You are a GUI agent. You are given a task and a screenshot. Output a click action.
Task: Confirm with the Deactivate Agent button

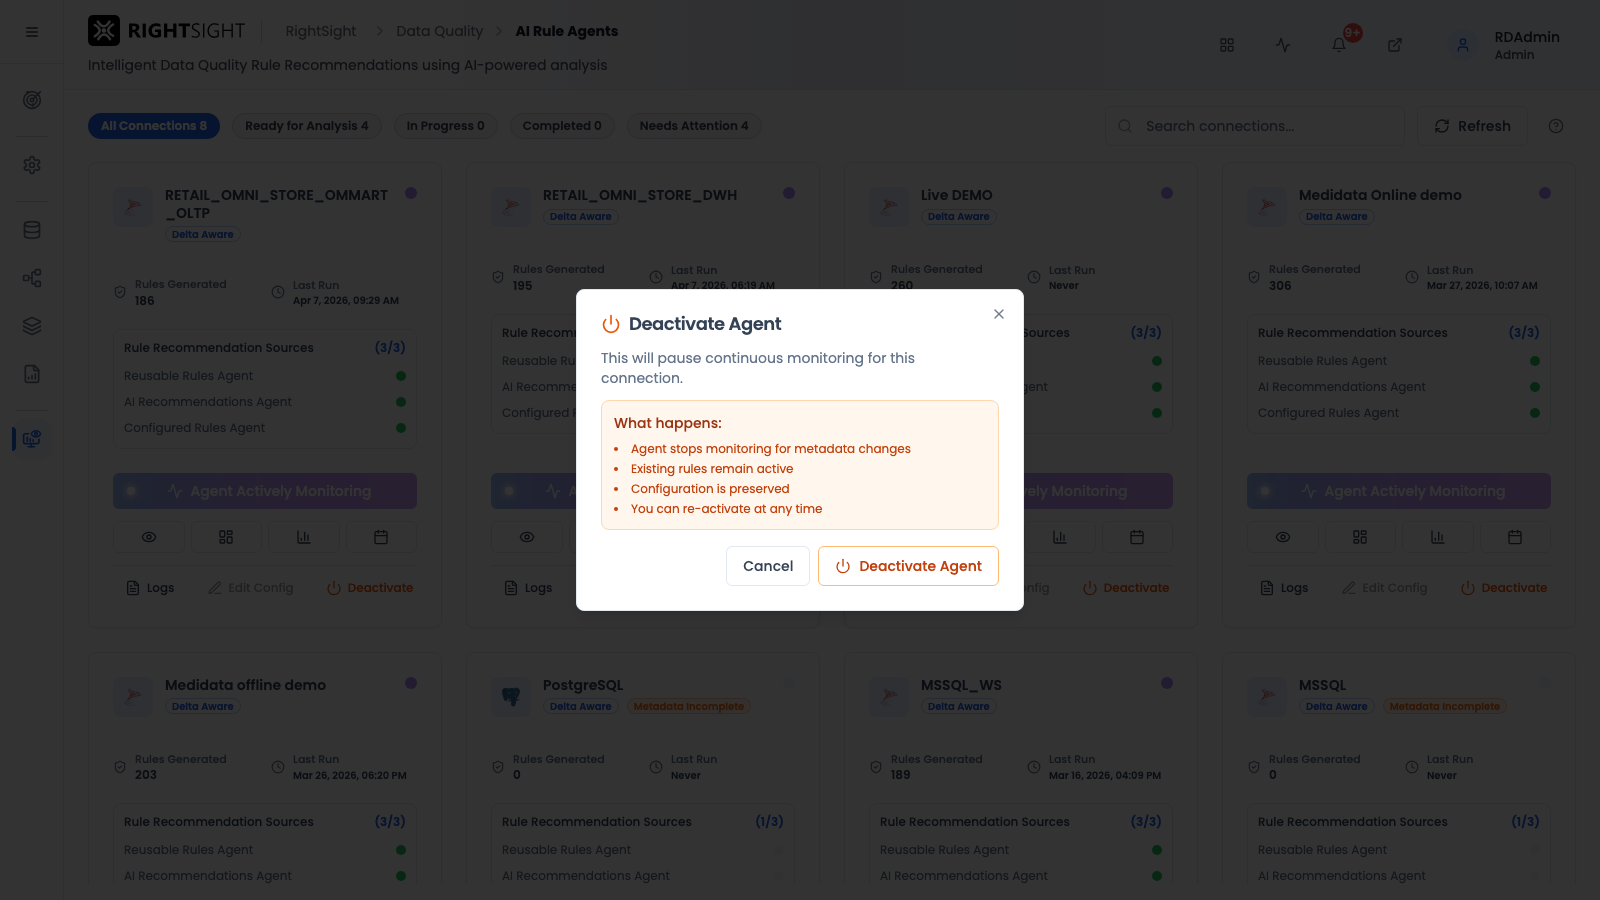coord(908,566)
